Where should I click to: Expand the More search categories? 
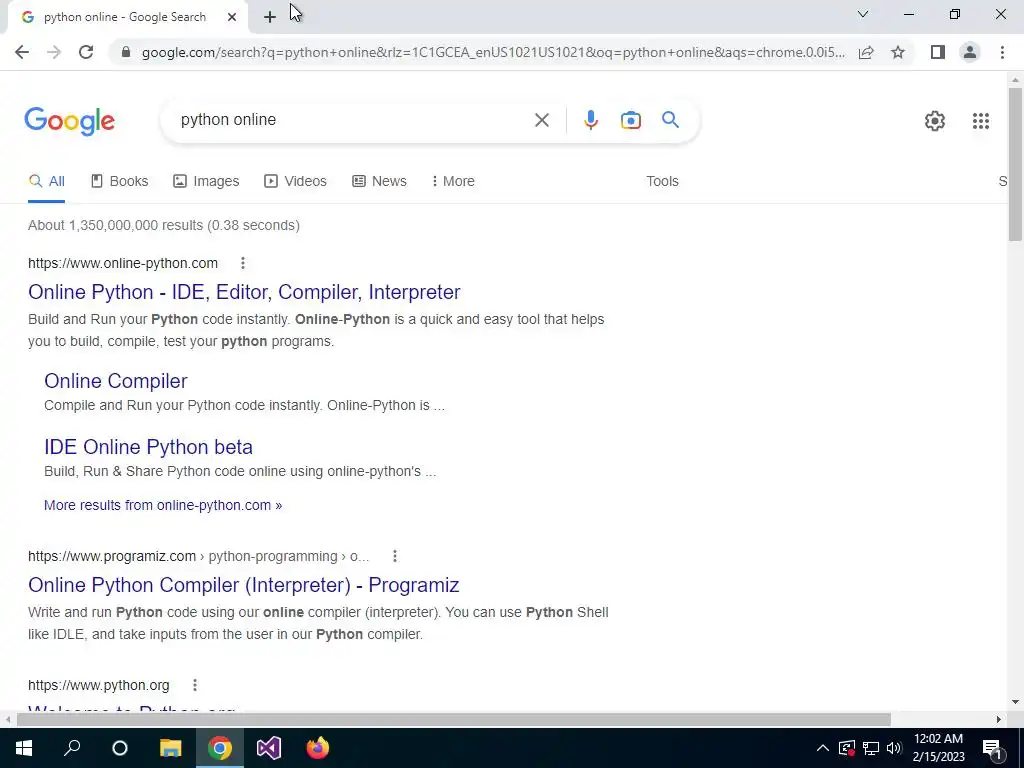point(453,181)
